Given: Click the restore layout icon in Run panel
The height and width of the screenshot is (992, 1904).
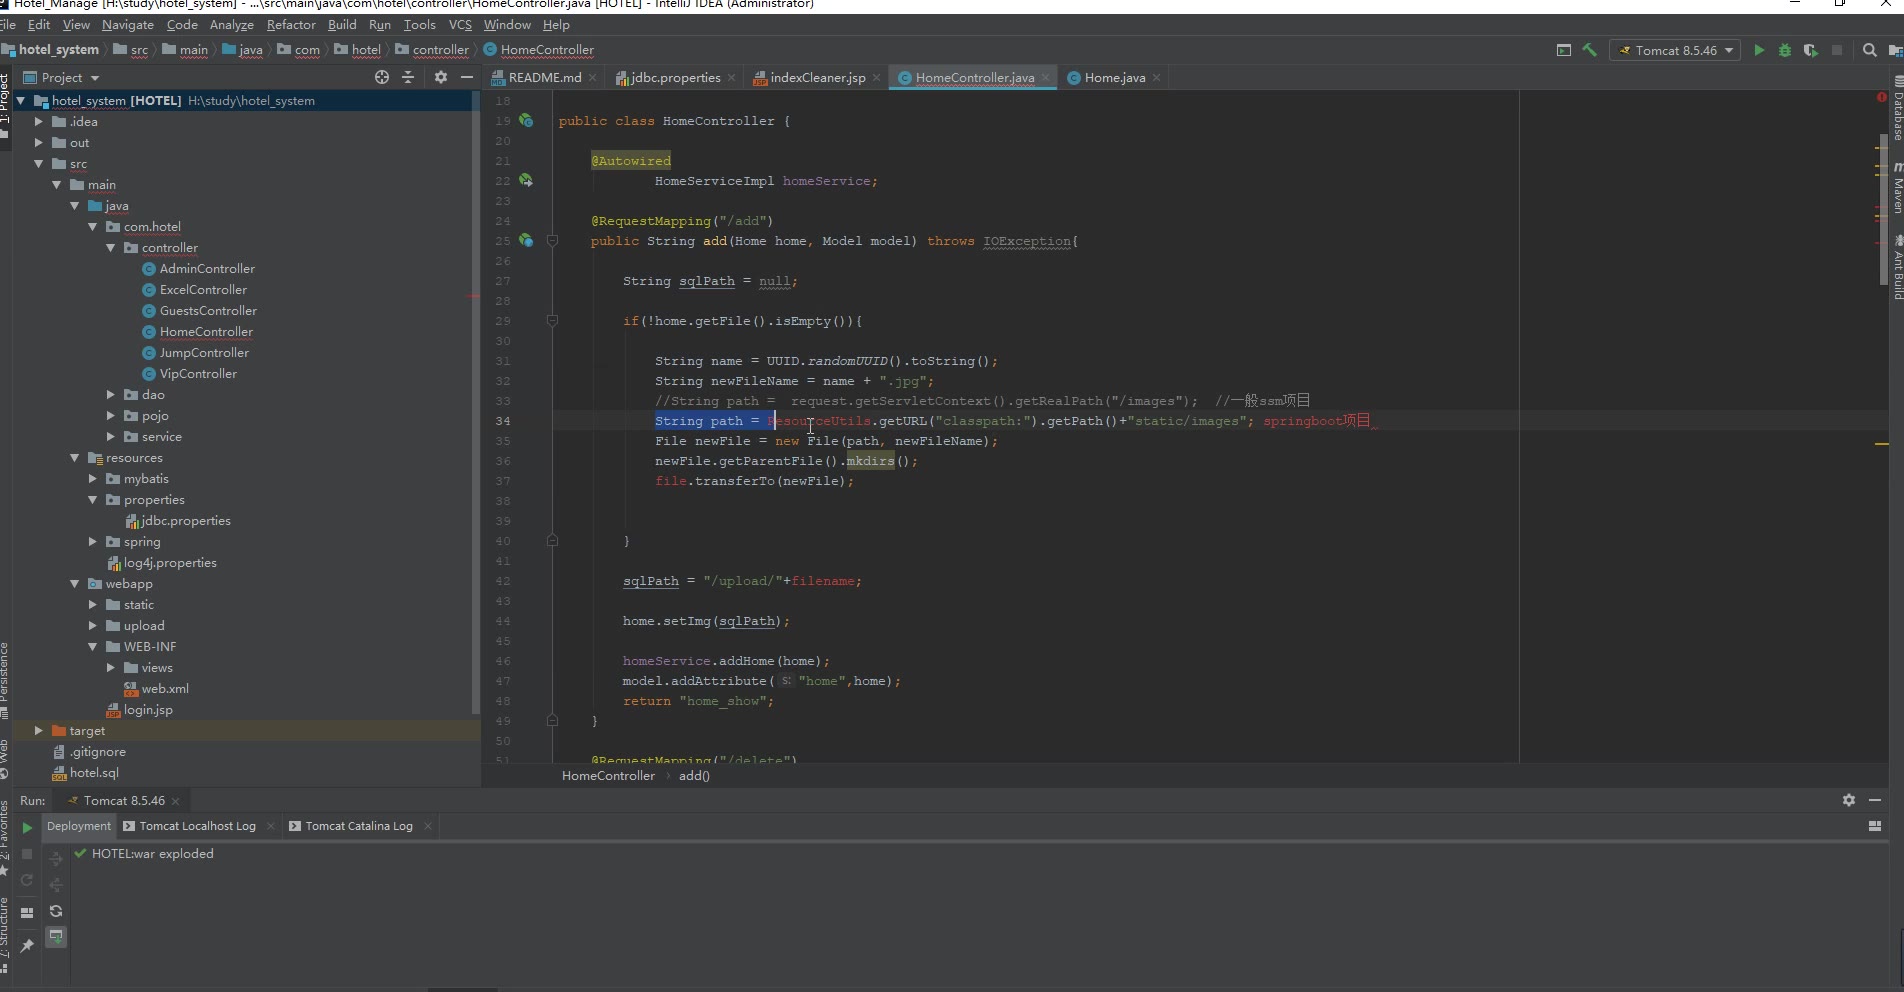Looking at the screenshot, I should [x=27, y=912].
